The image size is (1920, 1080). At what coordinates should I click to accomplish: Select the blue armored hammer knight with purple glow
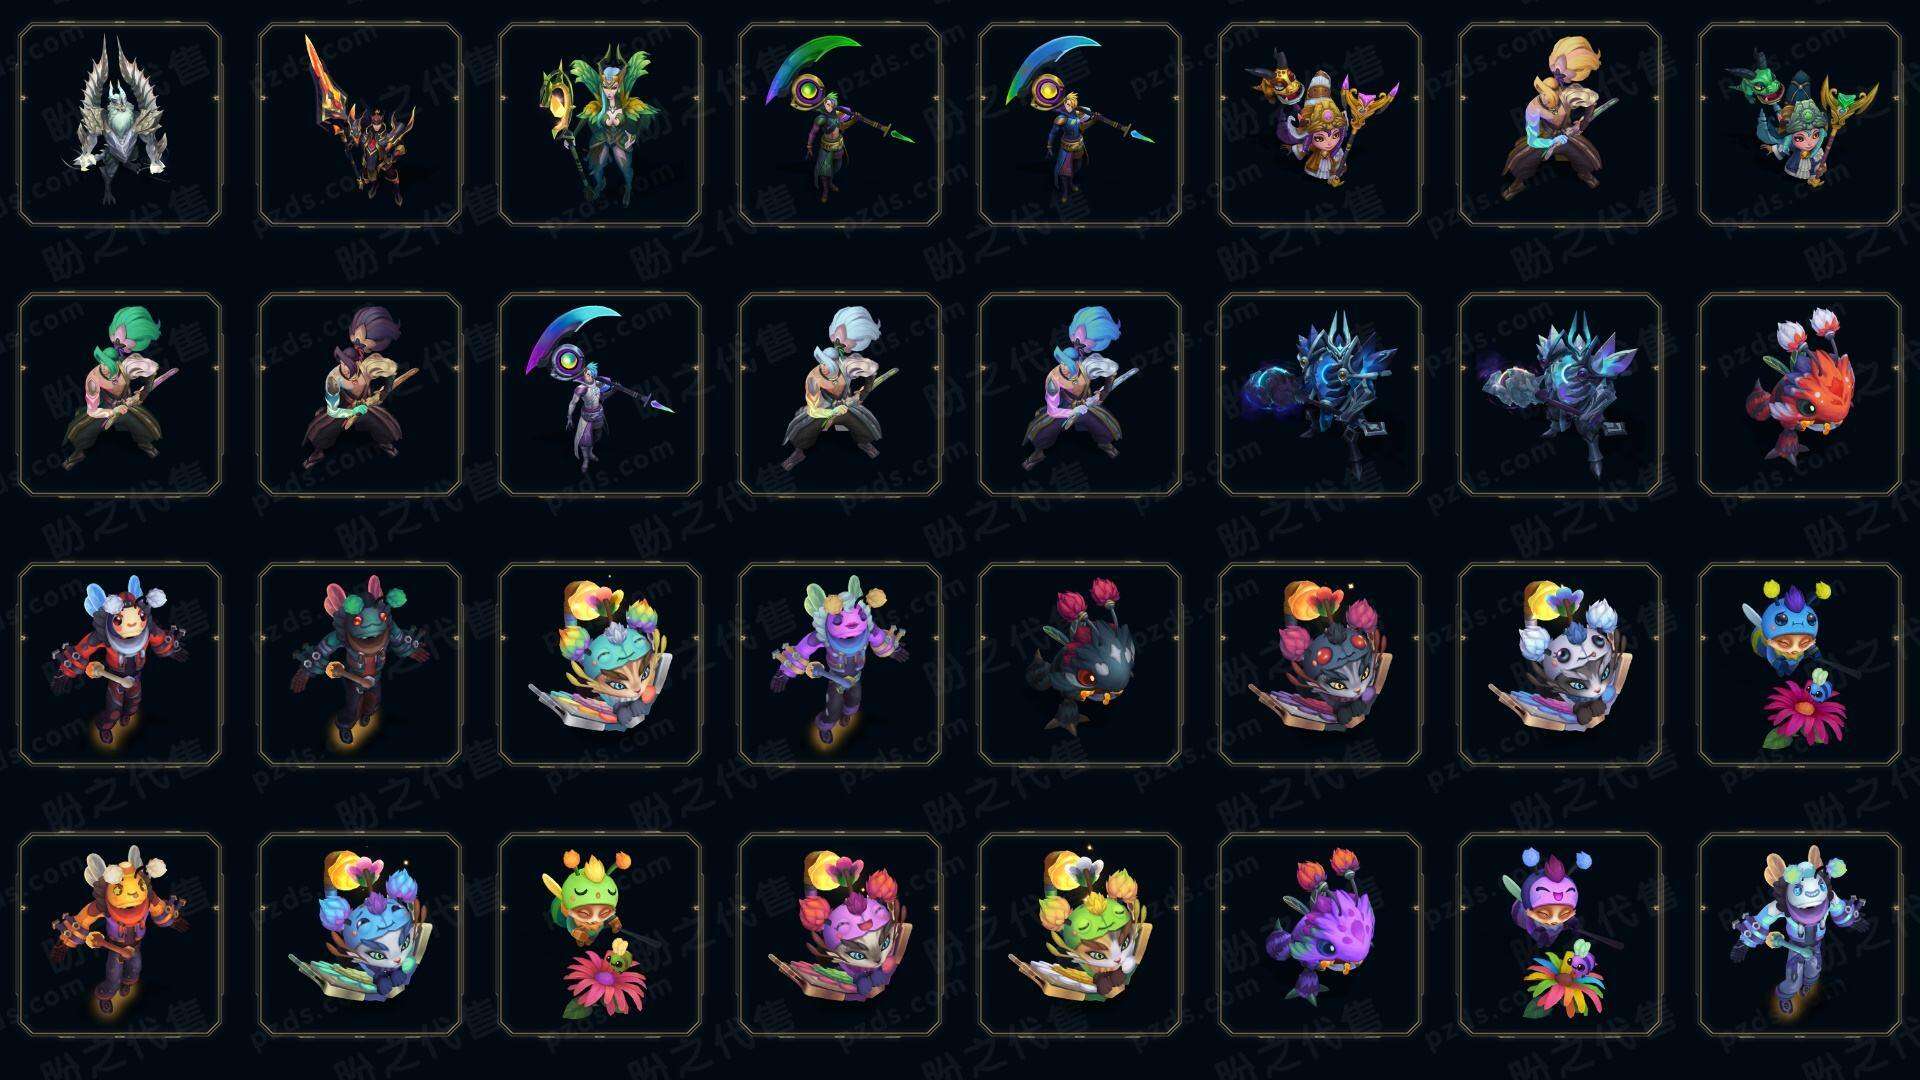(1320, 395)
